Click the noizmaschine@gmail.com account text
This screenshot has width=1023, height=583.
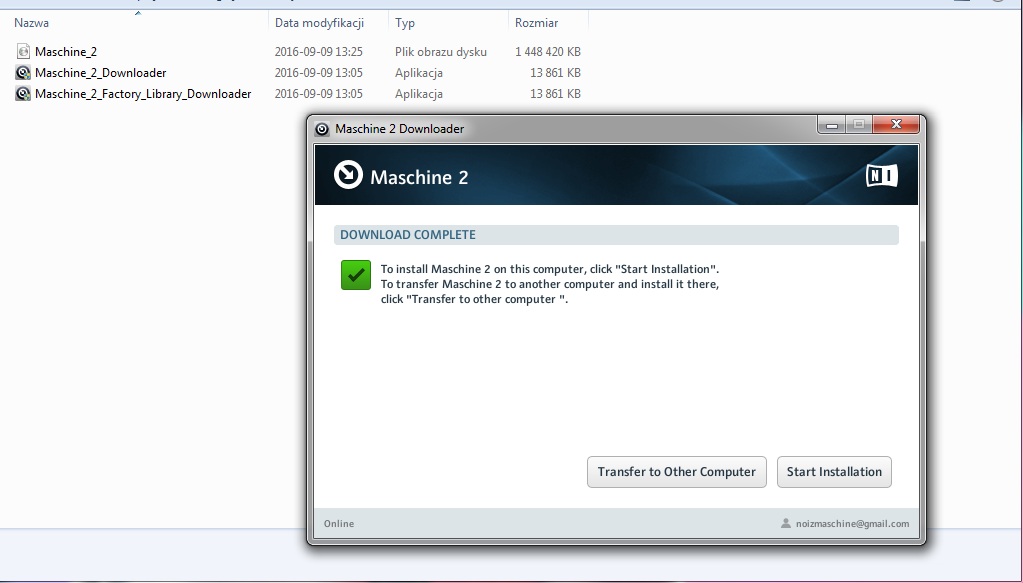[x=852, y=524]
